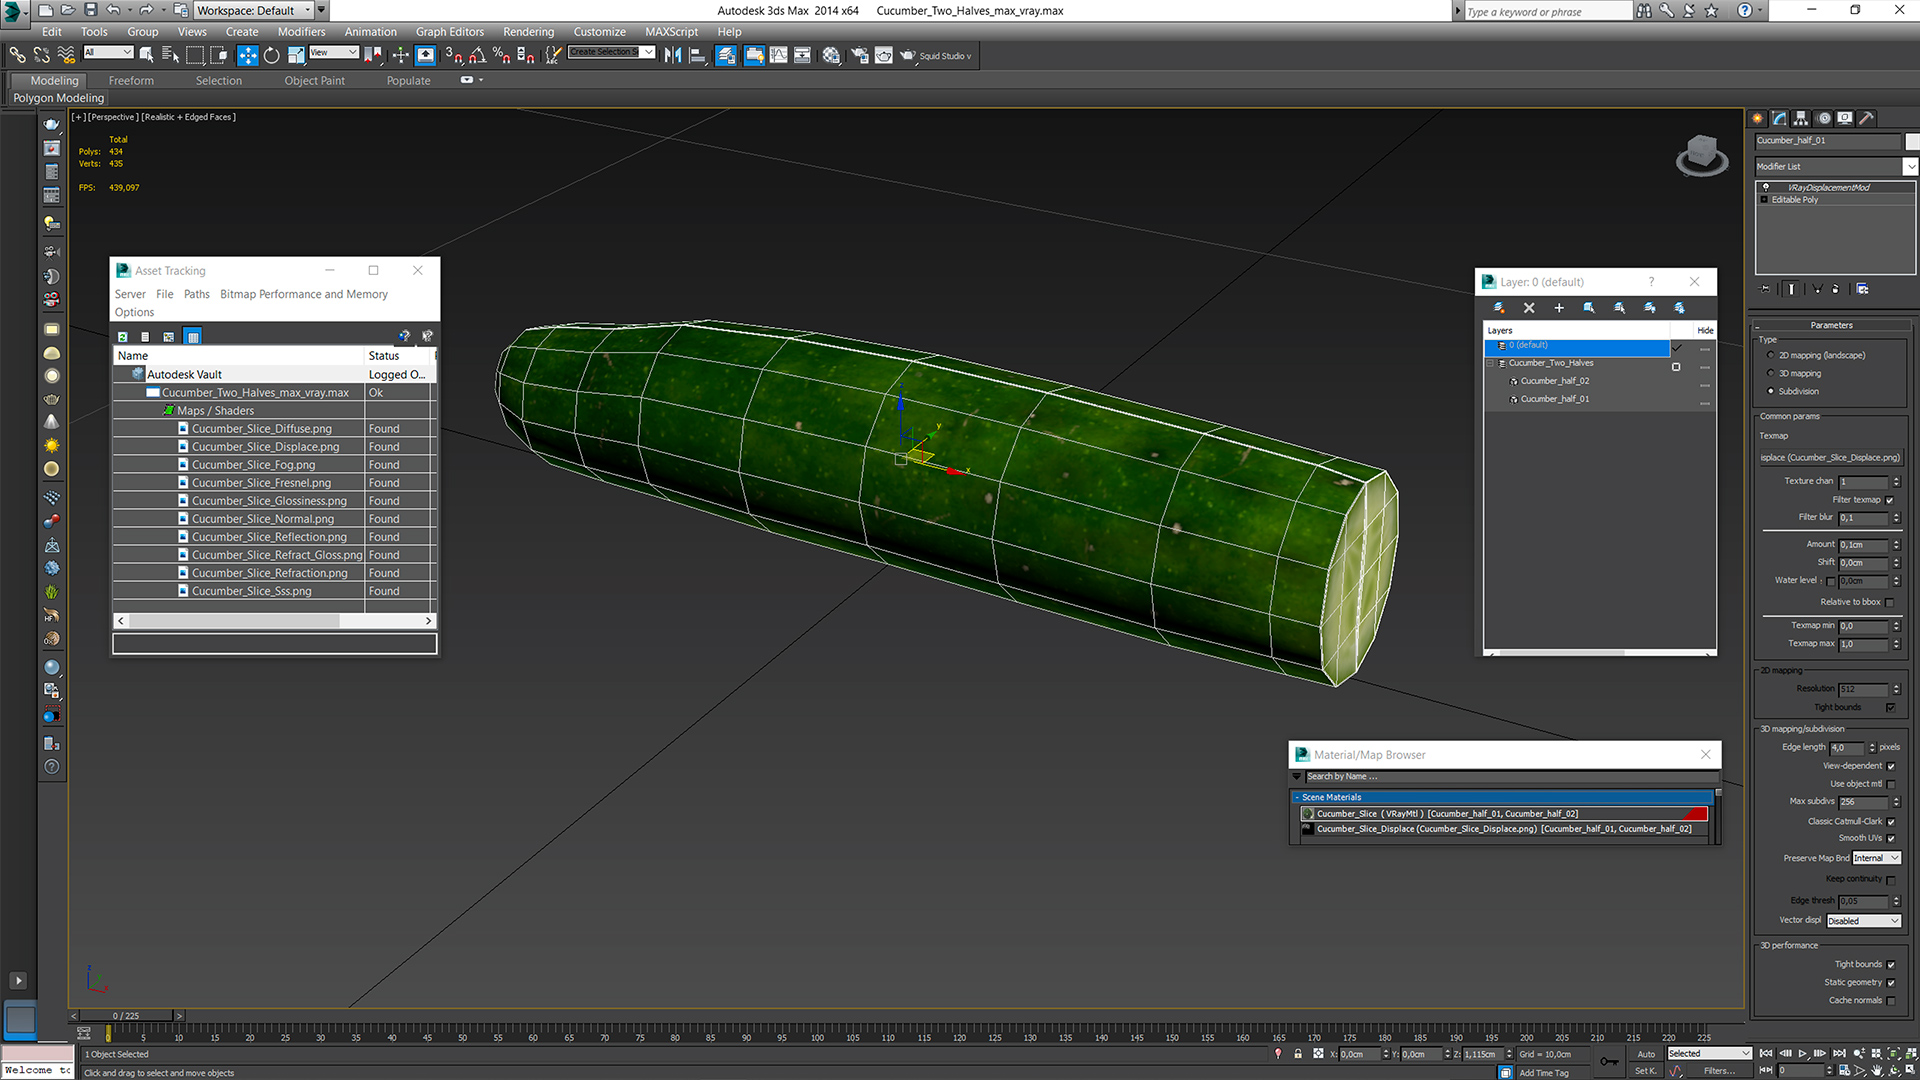Open the Align tool

pos(698,55)
